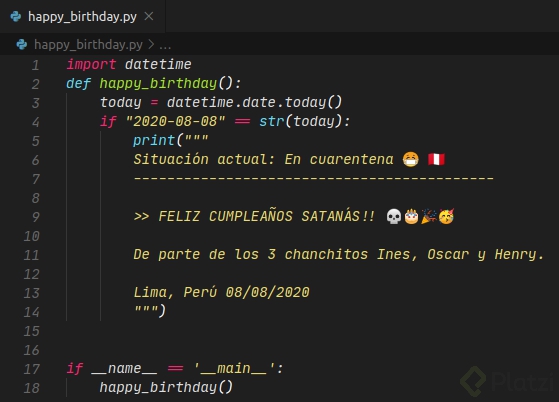Click the dashed separator on line 7

tap(313, 178)
